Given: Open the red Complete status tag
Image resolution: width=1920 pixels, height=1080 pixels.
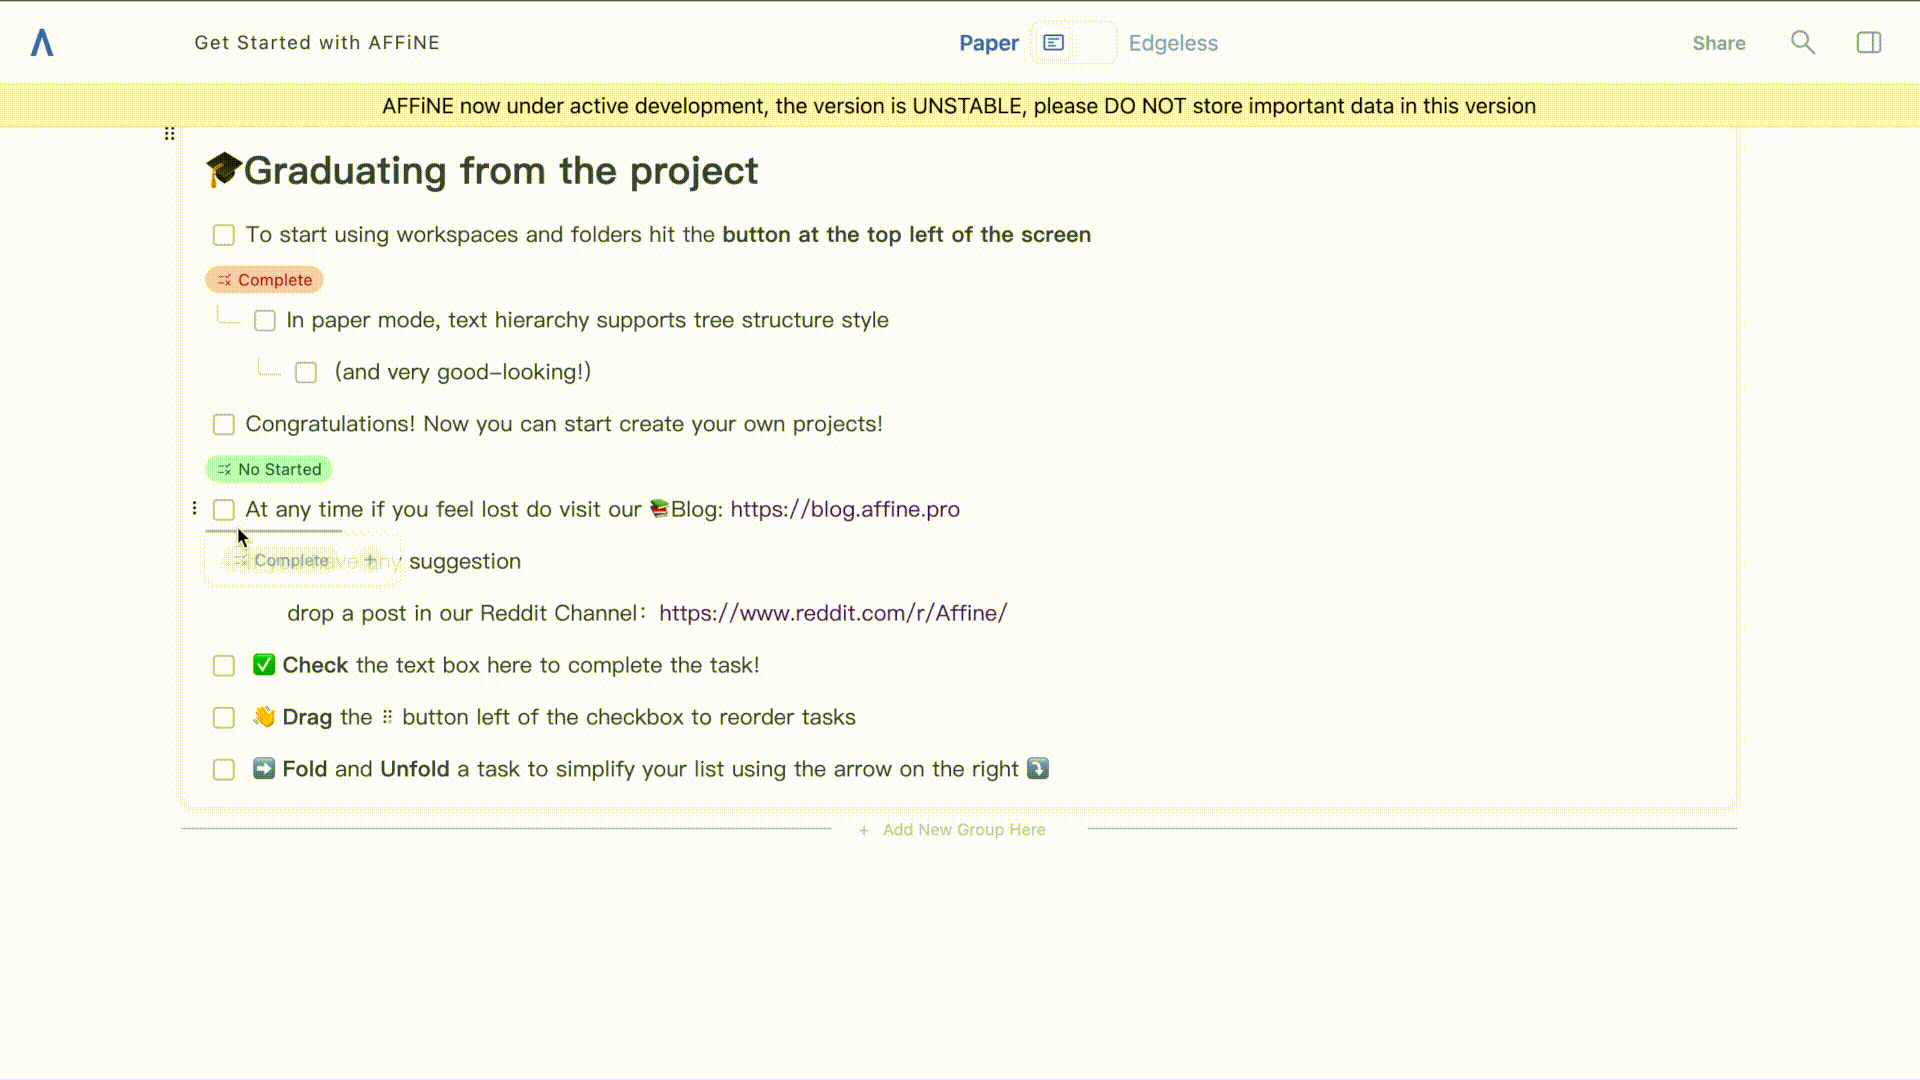Looking at the screenshot, I should [264, 280].
